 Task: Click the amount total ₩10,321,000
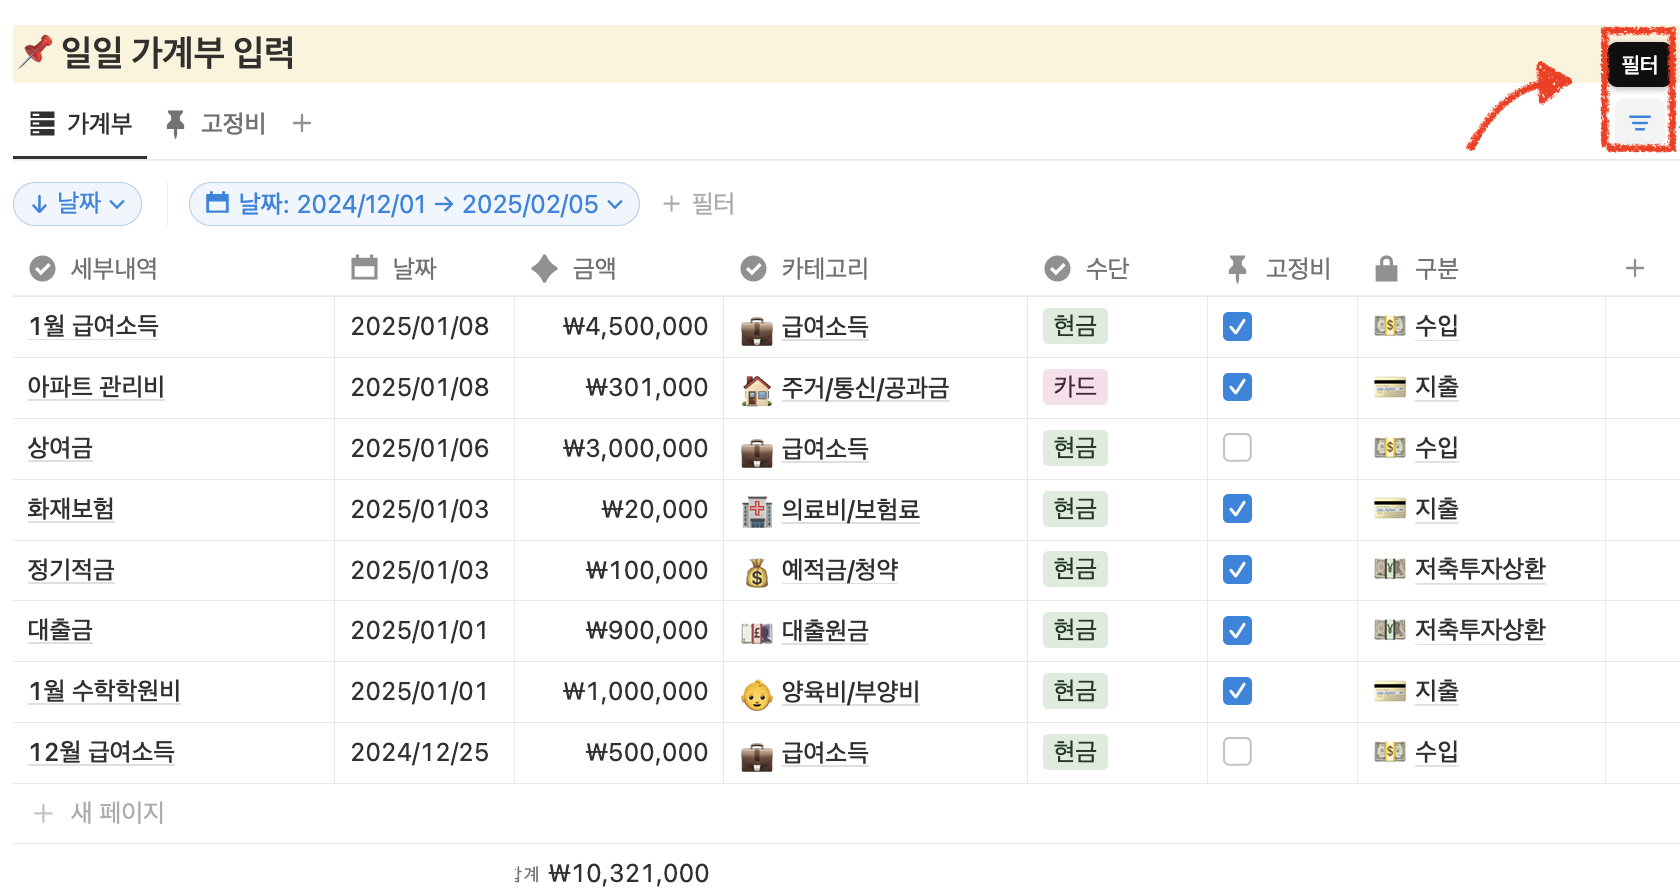point(628,873)
